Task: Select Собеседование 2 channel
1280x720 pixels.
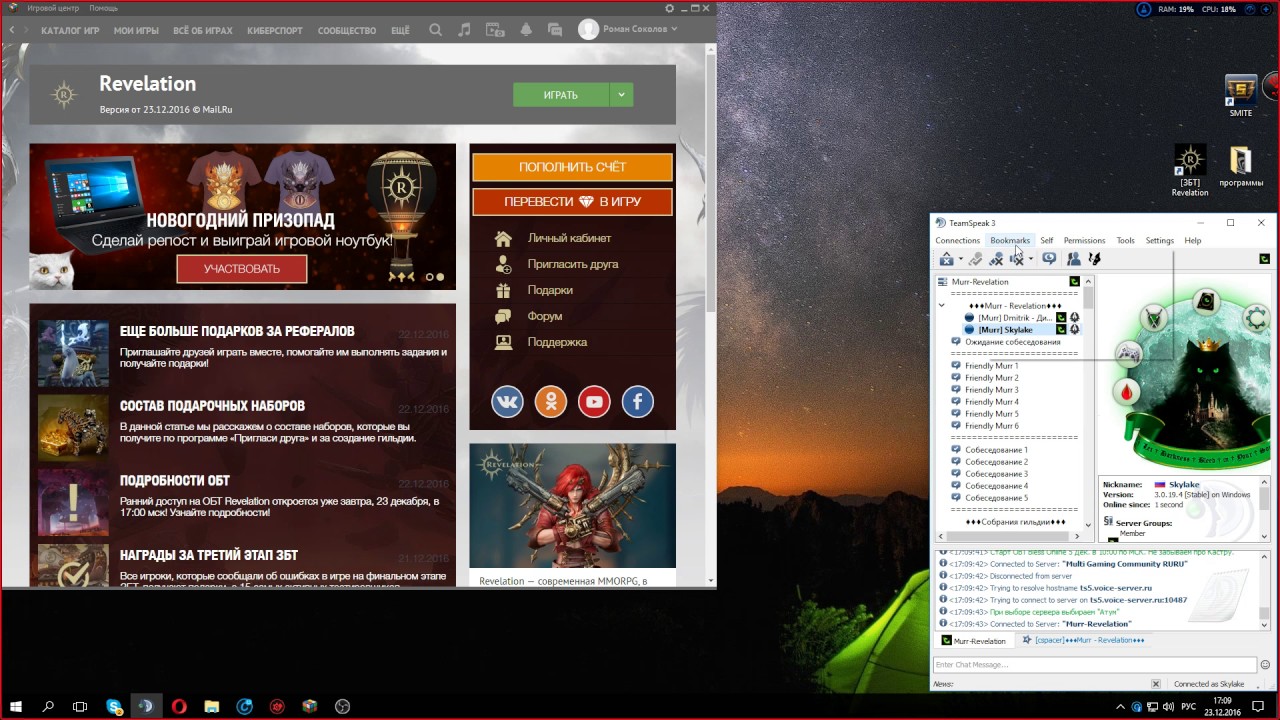Action: tap(996, 462)
